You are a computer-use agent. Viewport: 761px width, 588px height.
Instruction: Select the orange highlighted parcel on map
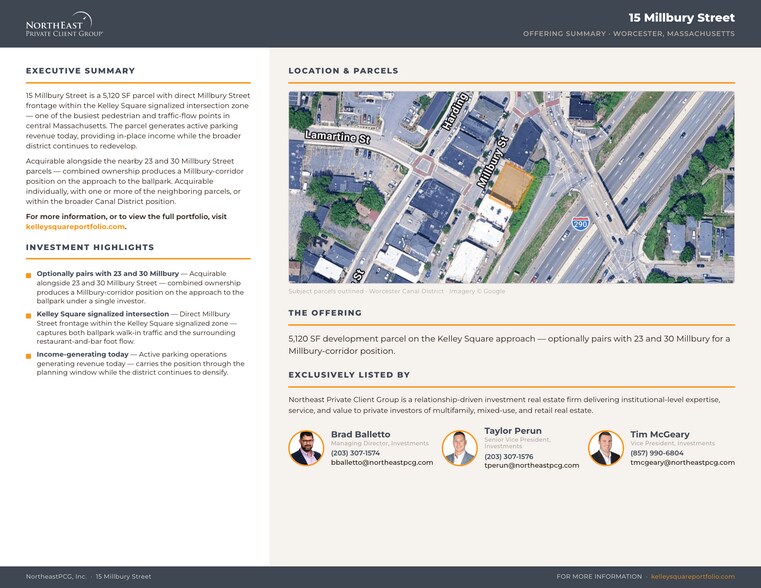[511, 185]
